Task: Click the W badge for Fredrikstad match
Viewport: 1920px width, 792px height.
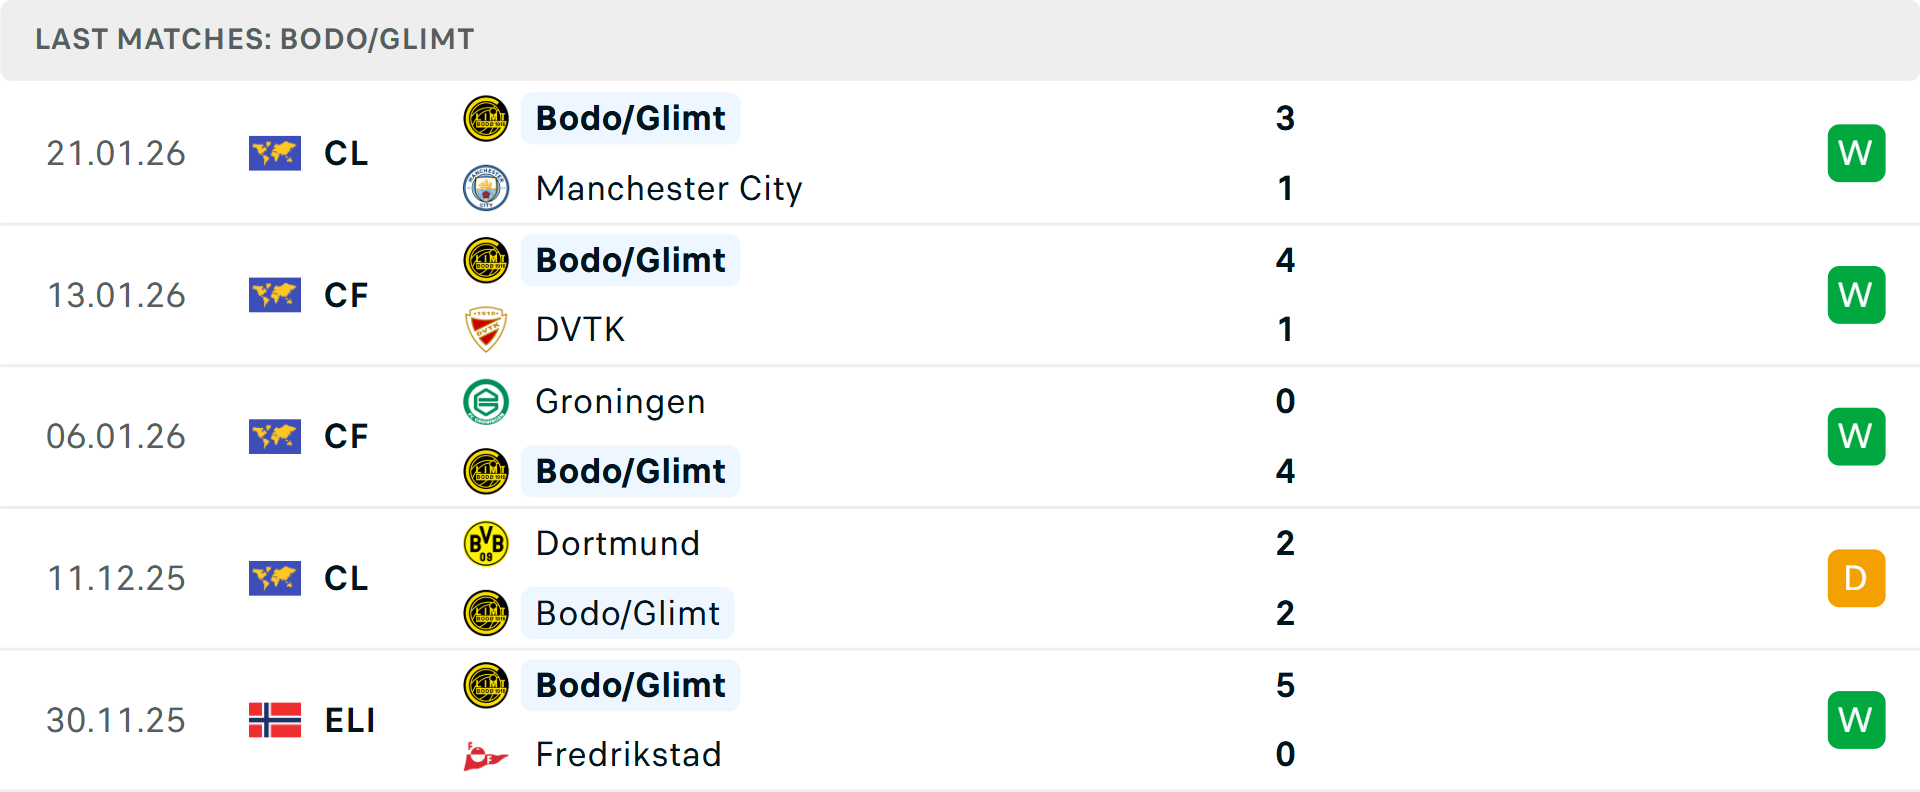Action: [x=1856, y=720]
